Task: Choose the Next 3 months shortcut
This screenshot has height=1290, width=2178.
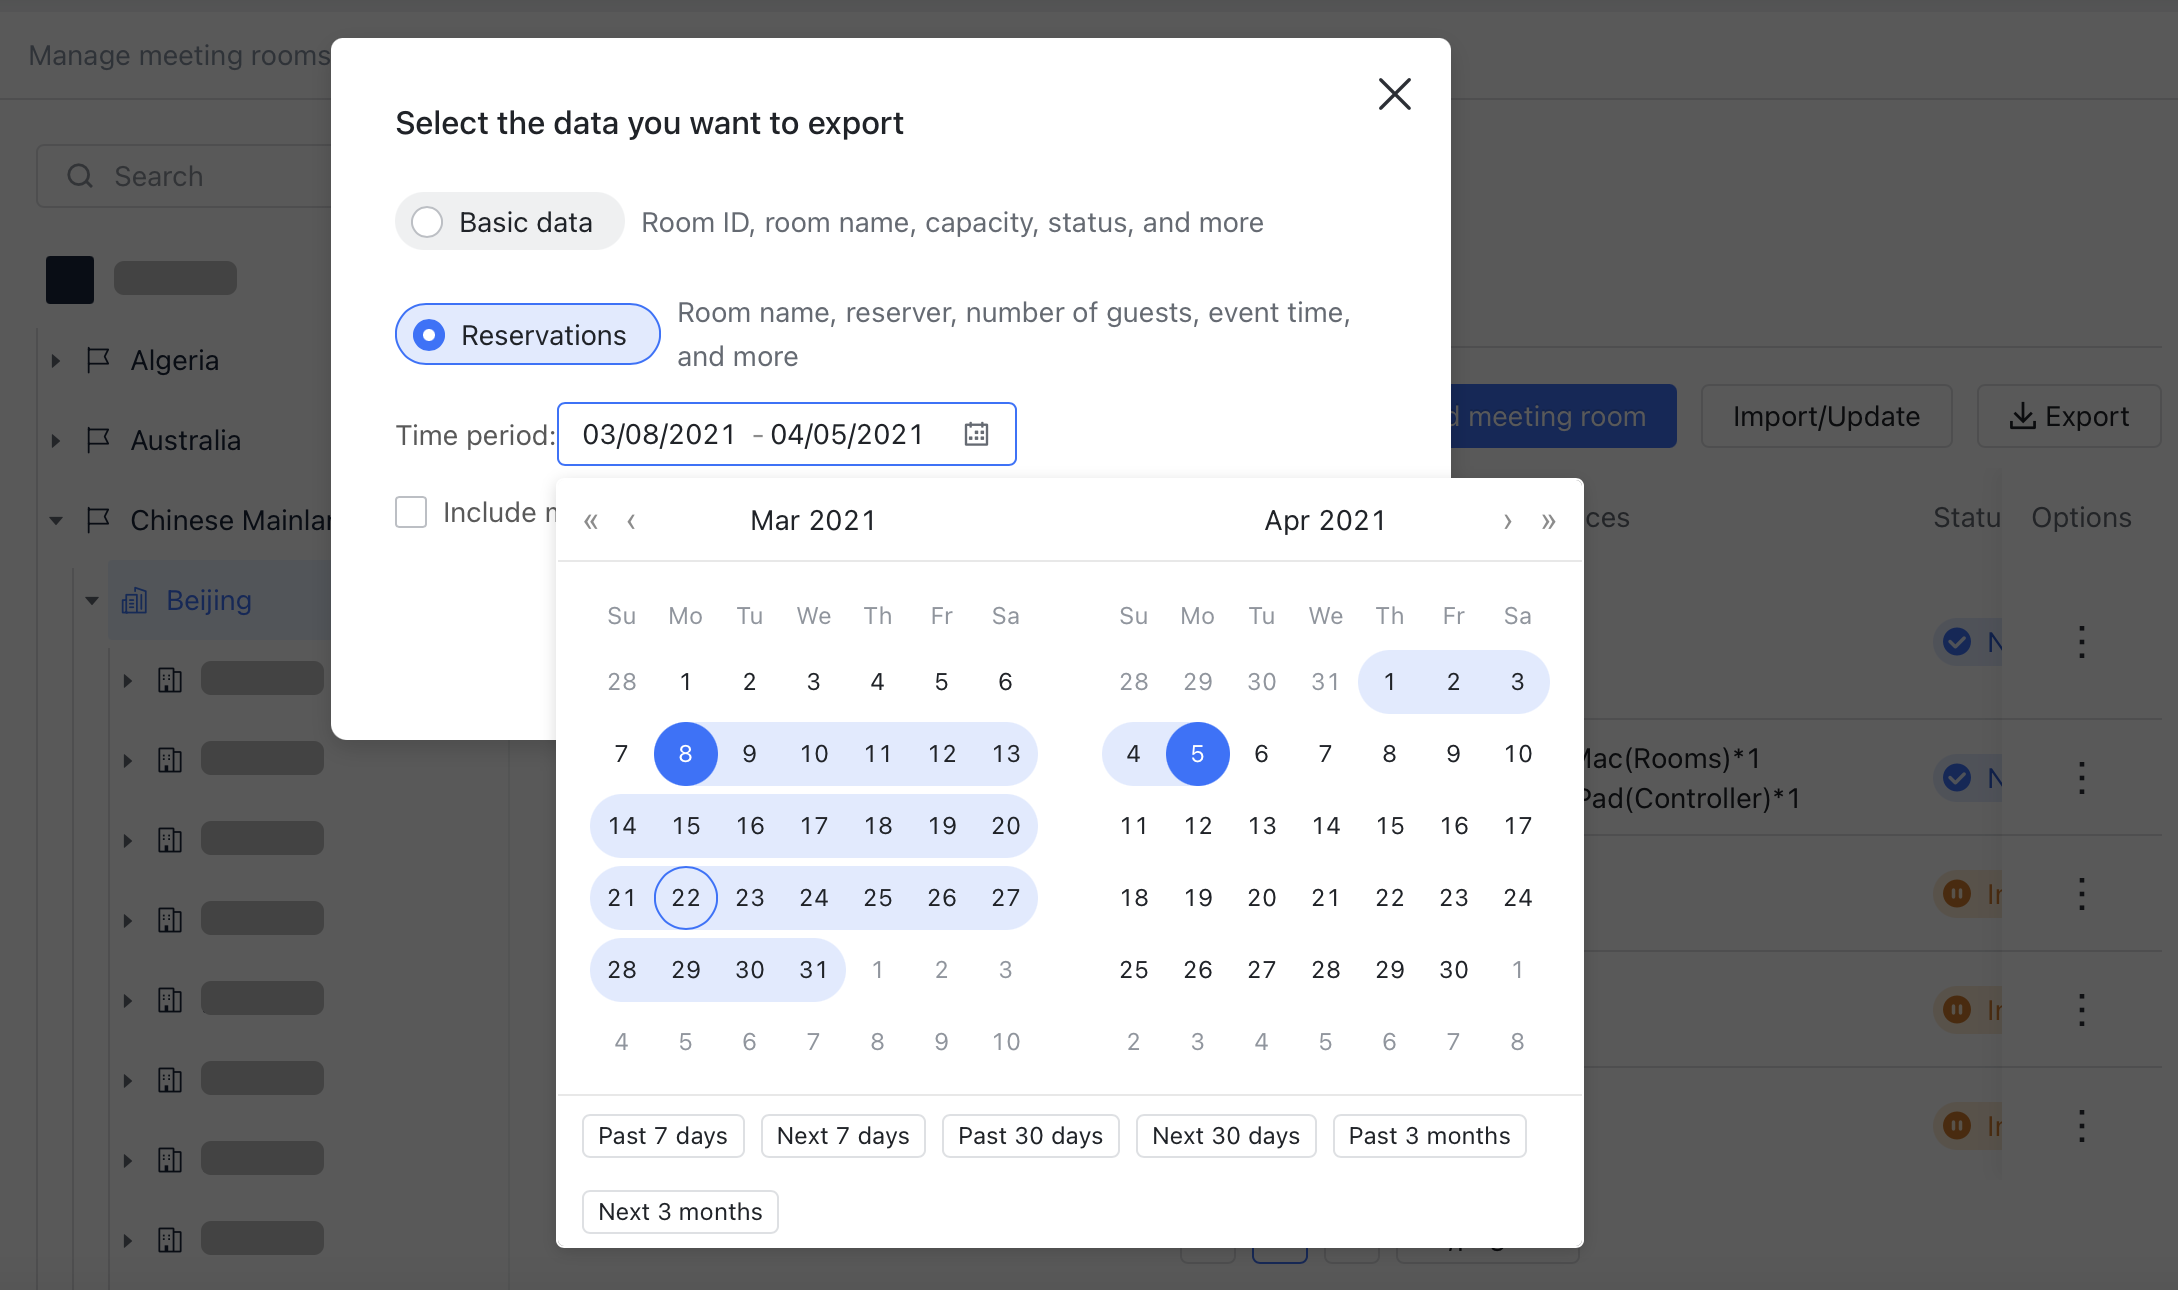Action: pos(680,1212)
